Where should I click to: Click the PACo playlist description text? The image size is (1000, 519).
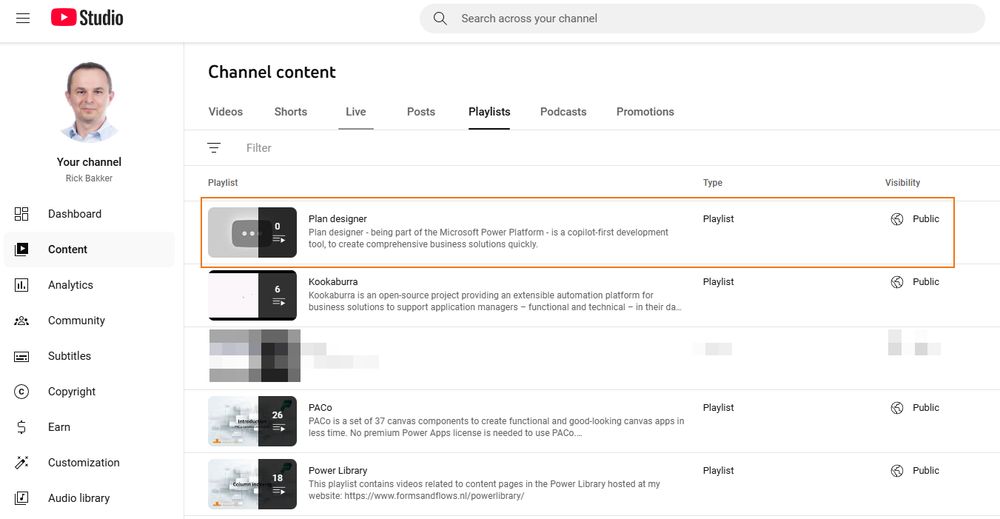point(496,427)
